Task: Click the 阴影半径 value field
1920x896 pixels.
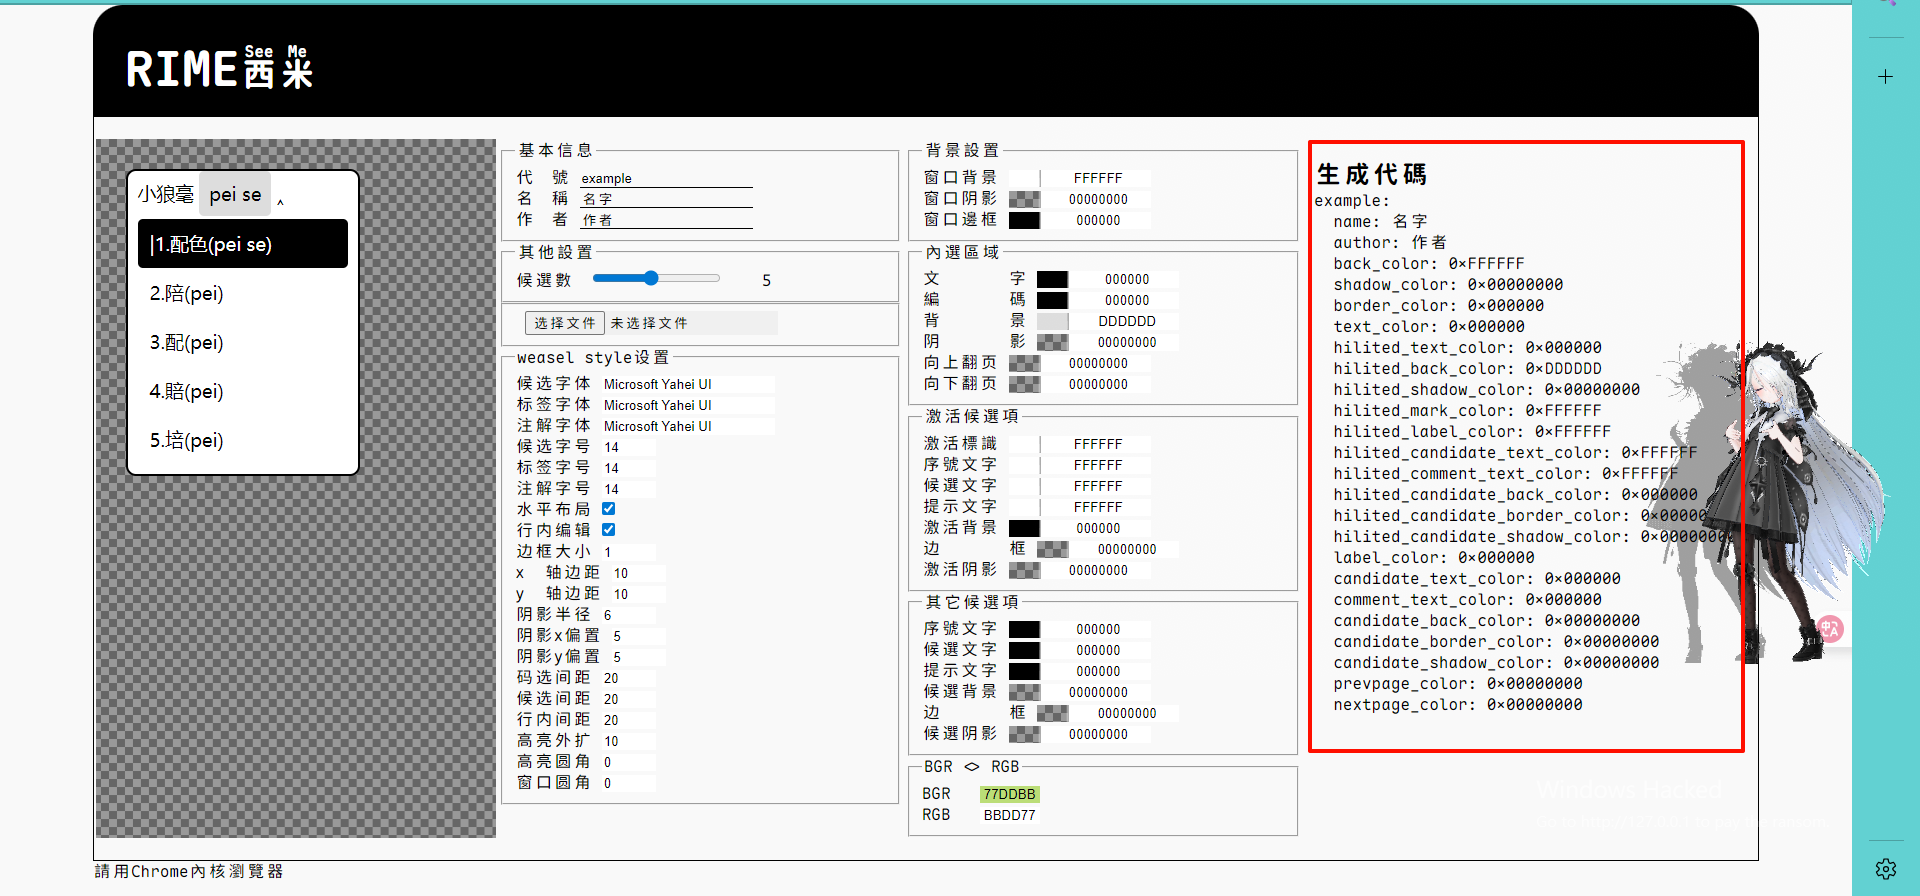Action: point(628,615)
